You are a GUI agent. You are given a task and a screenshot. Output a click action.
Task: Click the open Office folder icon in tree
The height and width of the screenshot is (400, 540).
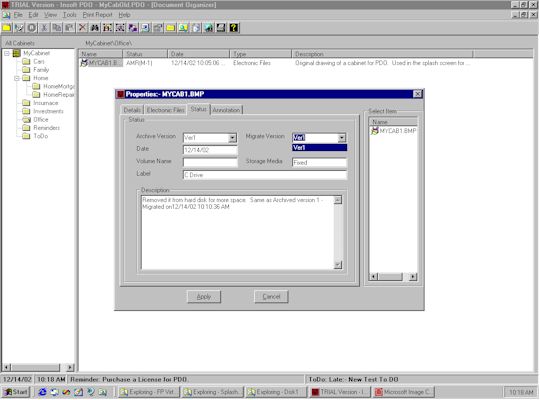coord(27,120)
